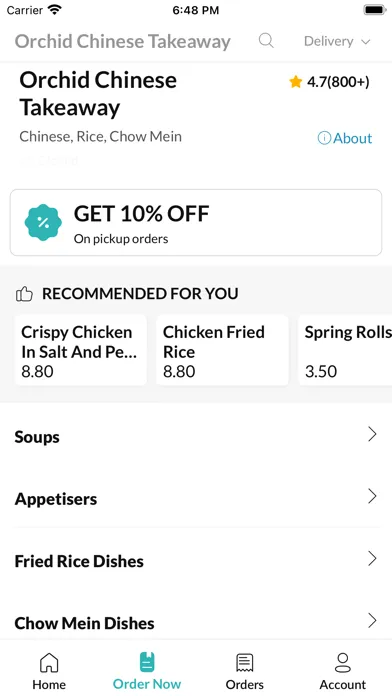Tap the thumbs-up recommended icon
392x696 pixels.
point(24,294)
